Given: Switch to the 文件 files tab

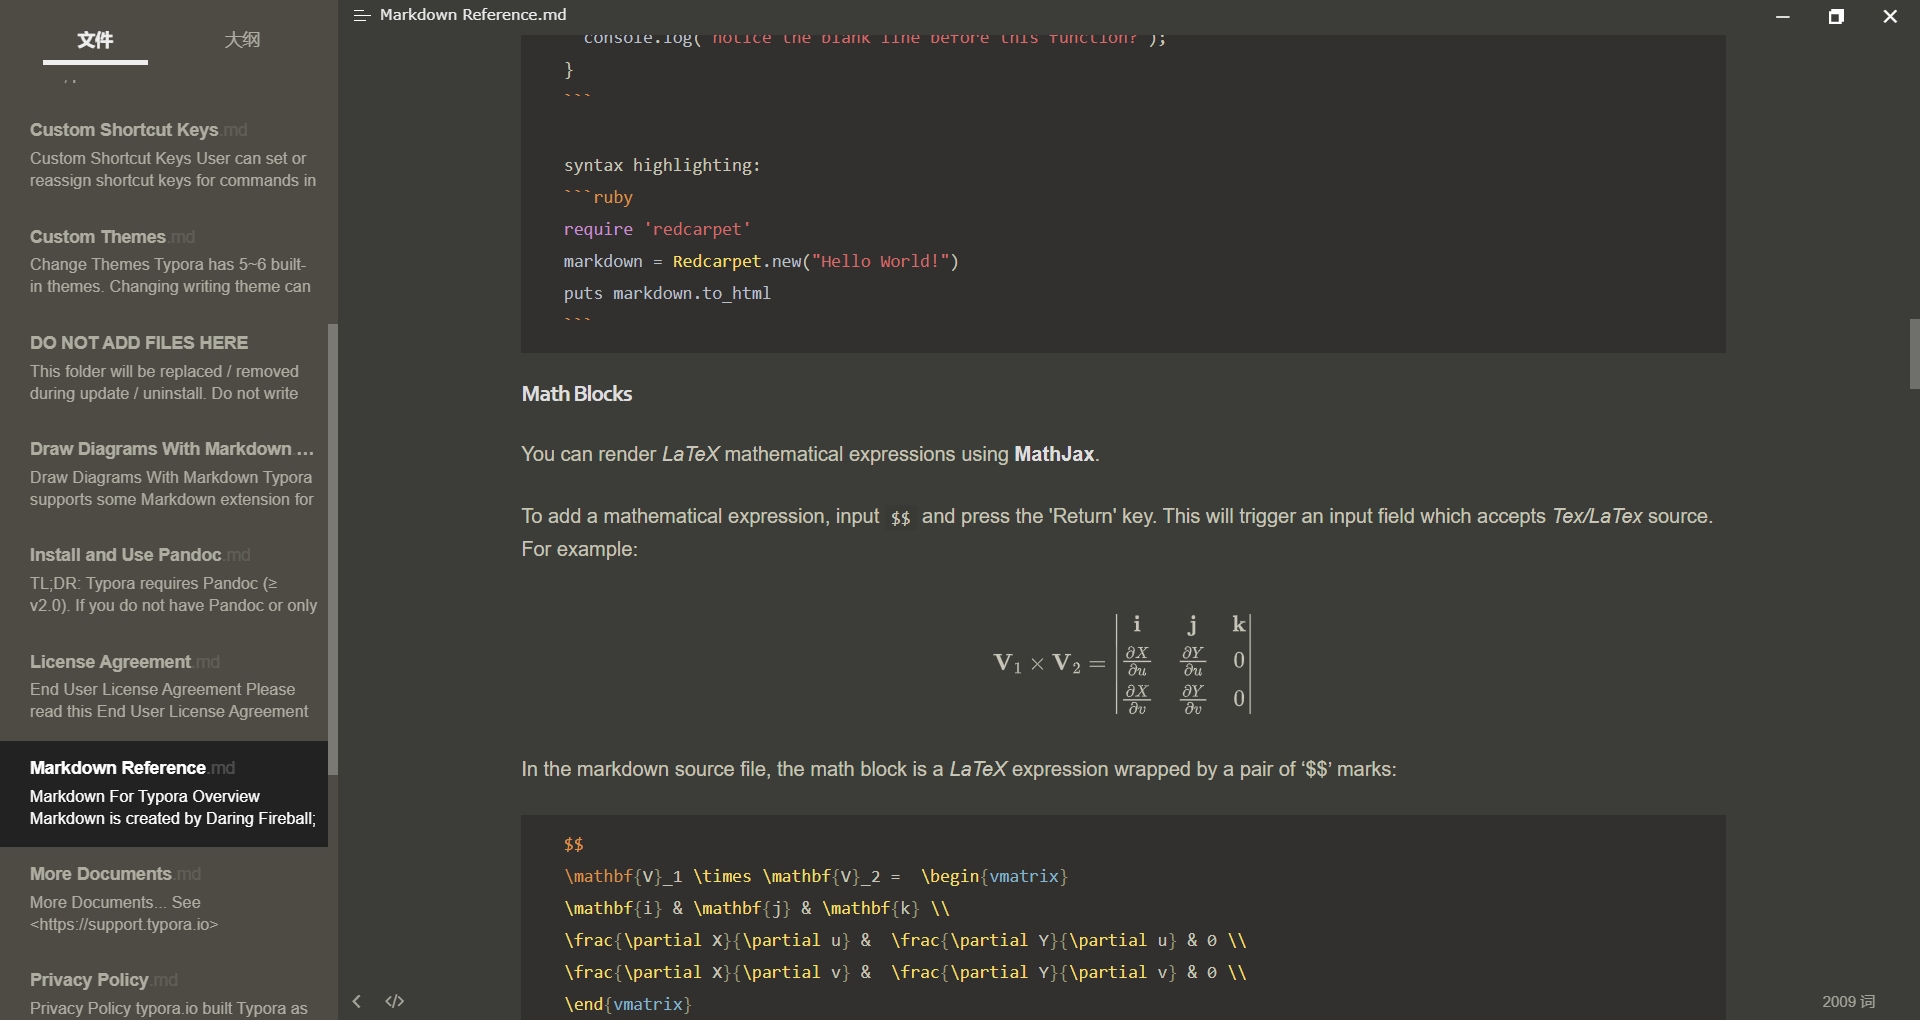Looking at the screenshot, I should (x=95, y=40).
